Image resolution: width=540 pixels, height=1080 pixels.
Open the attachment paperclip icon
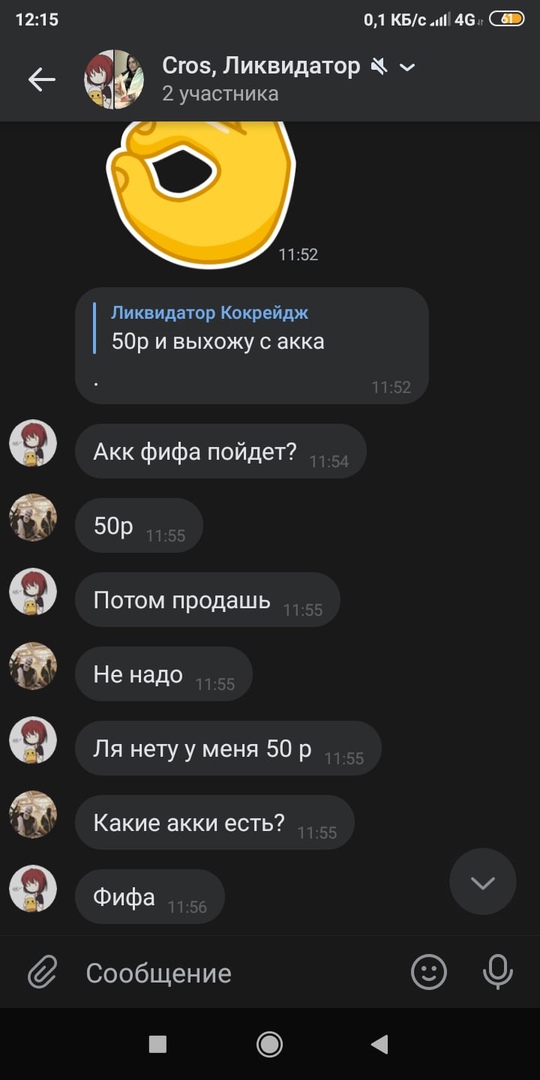(x=42, y=973)
